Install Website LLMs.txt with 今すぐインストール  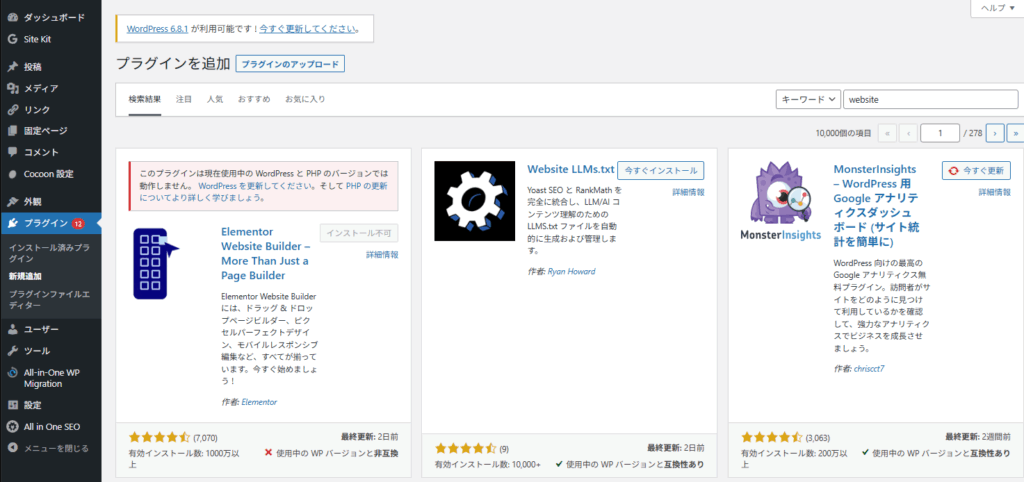pos(661,170)
